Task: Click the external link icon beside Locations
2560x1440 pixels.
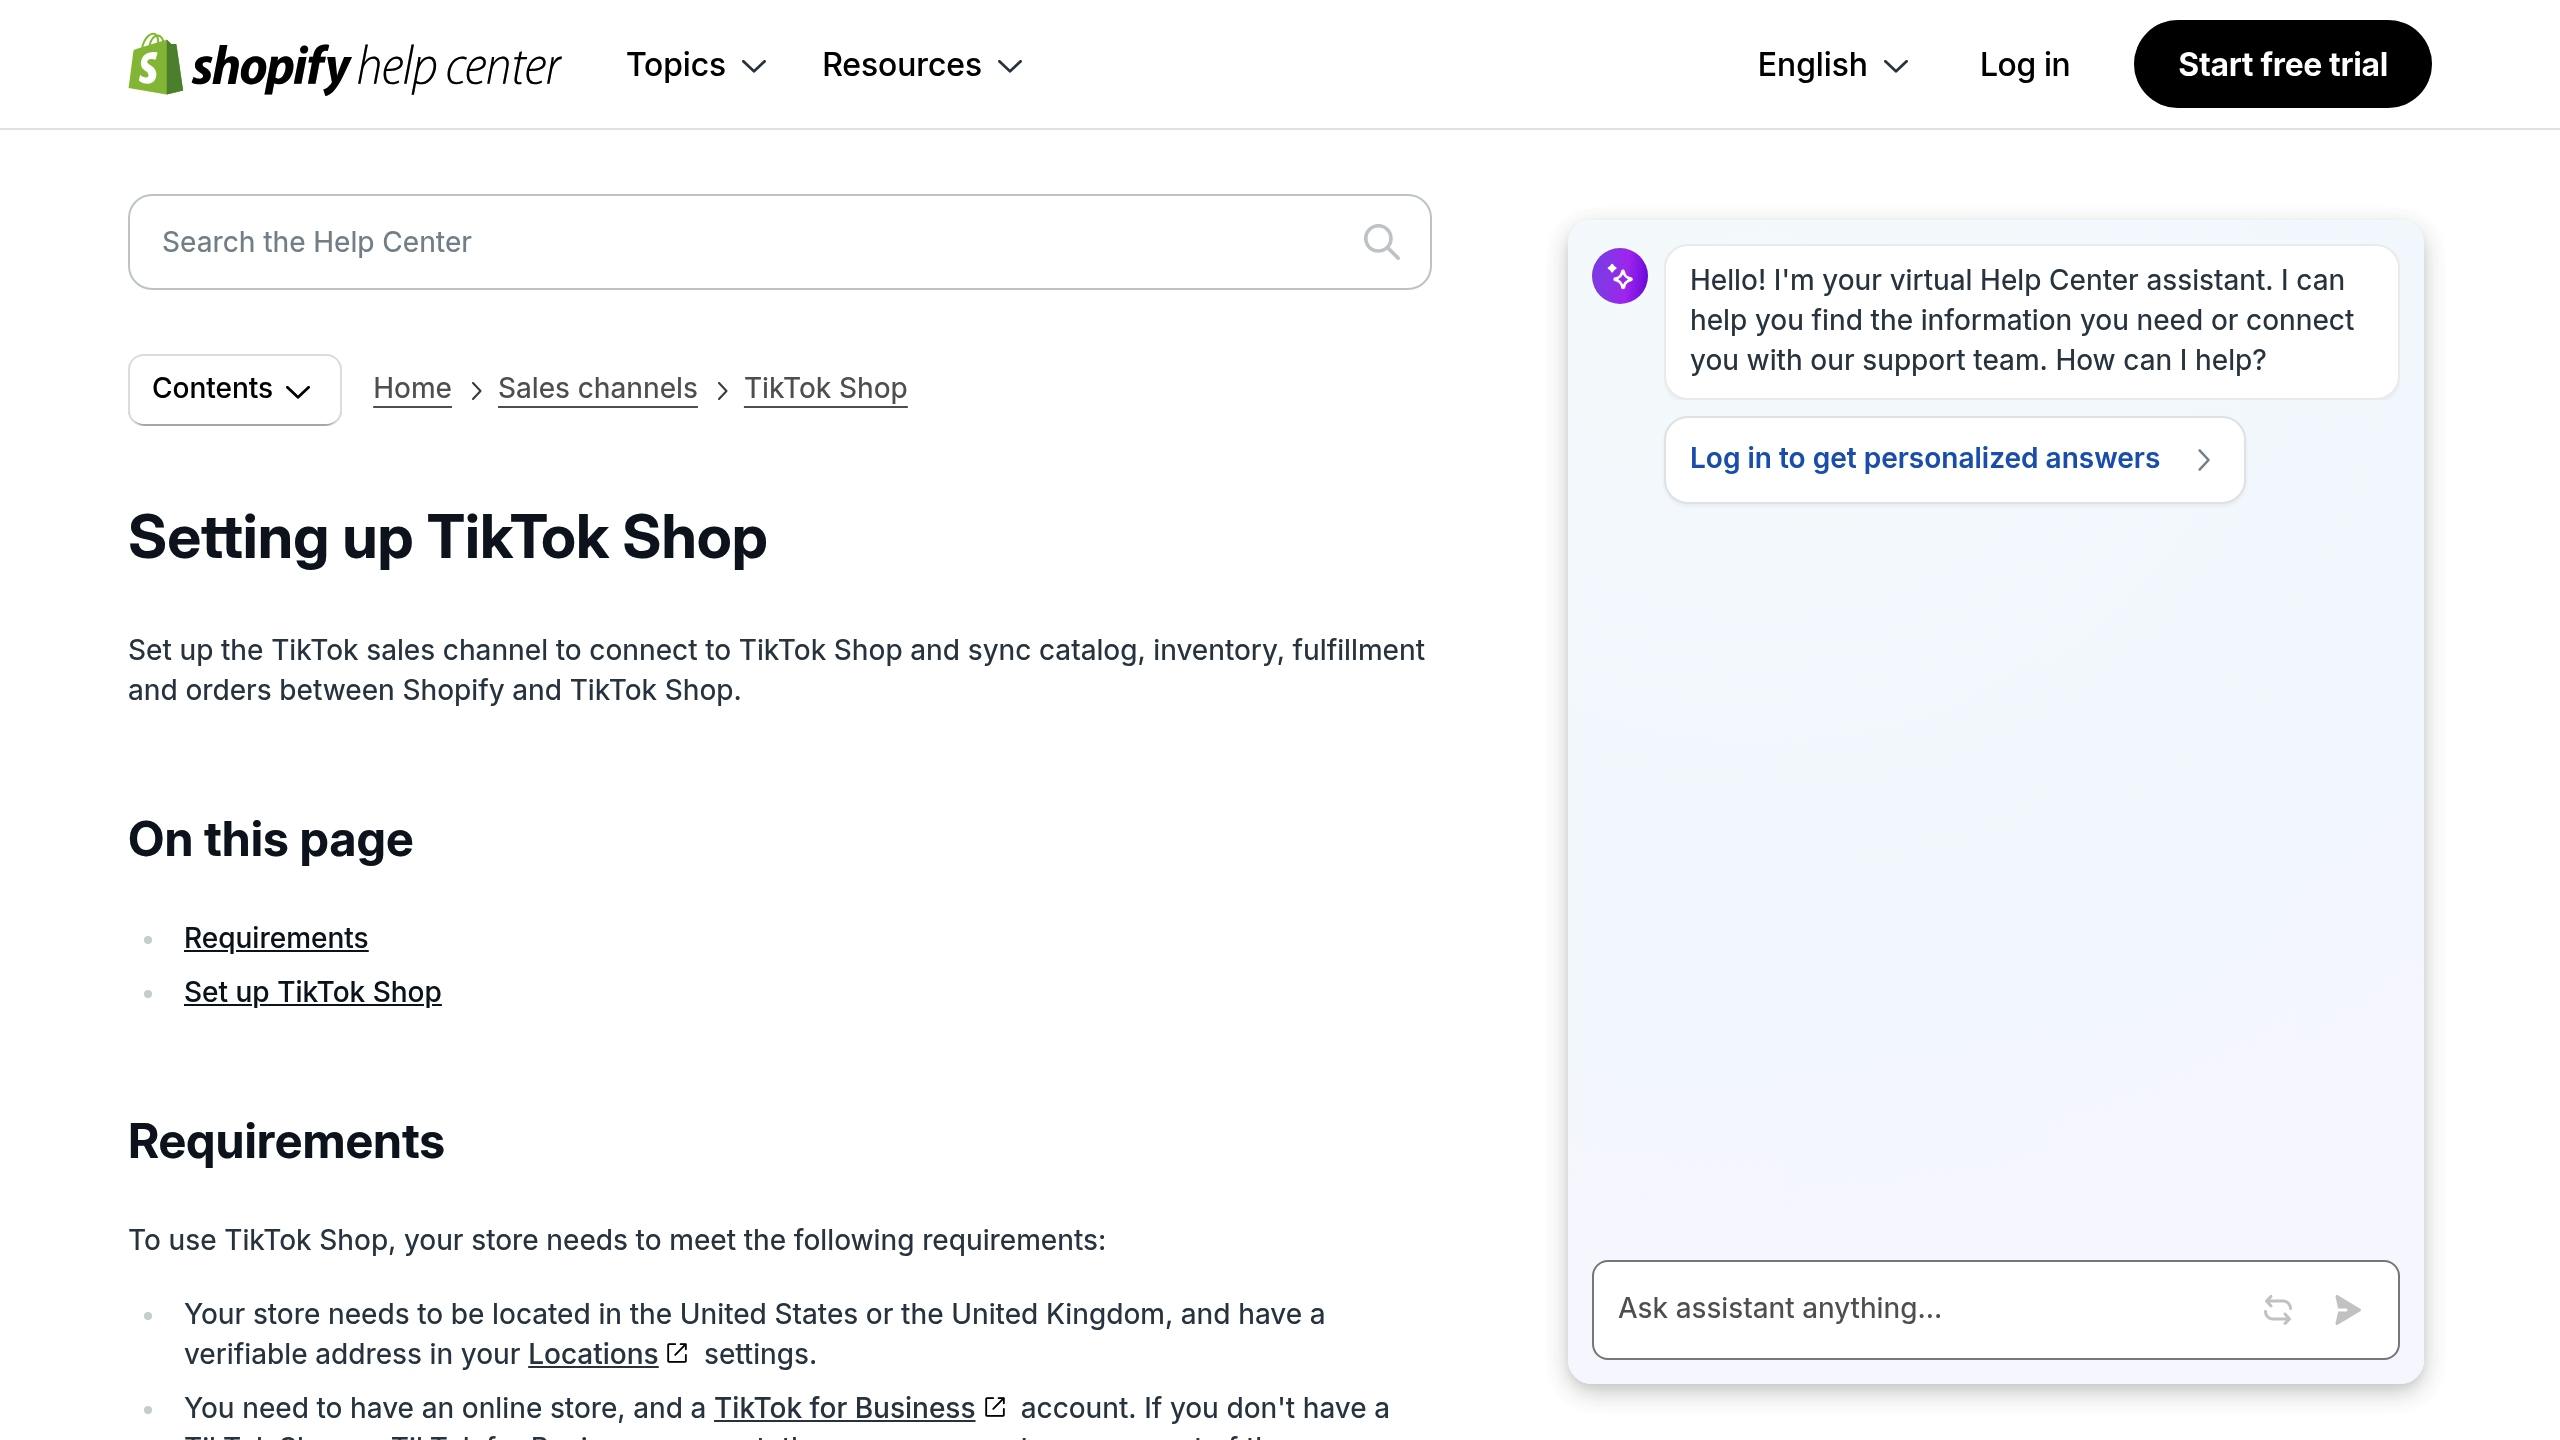Action: [x=677, y=1353]
